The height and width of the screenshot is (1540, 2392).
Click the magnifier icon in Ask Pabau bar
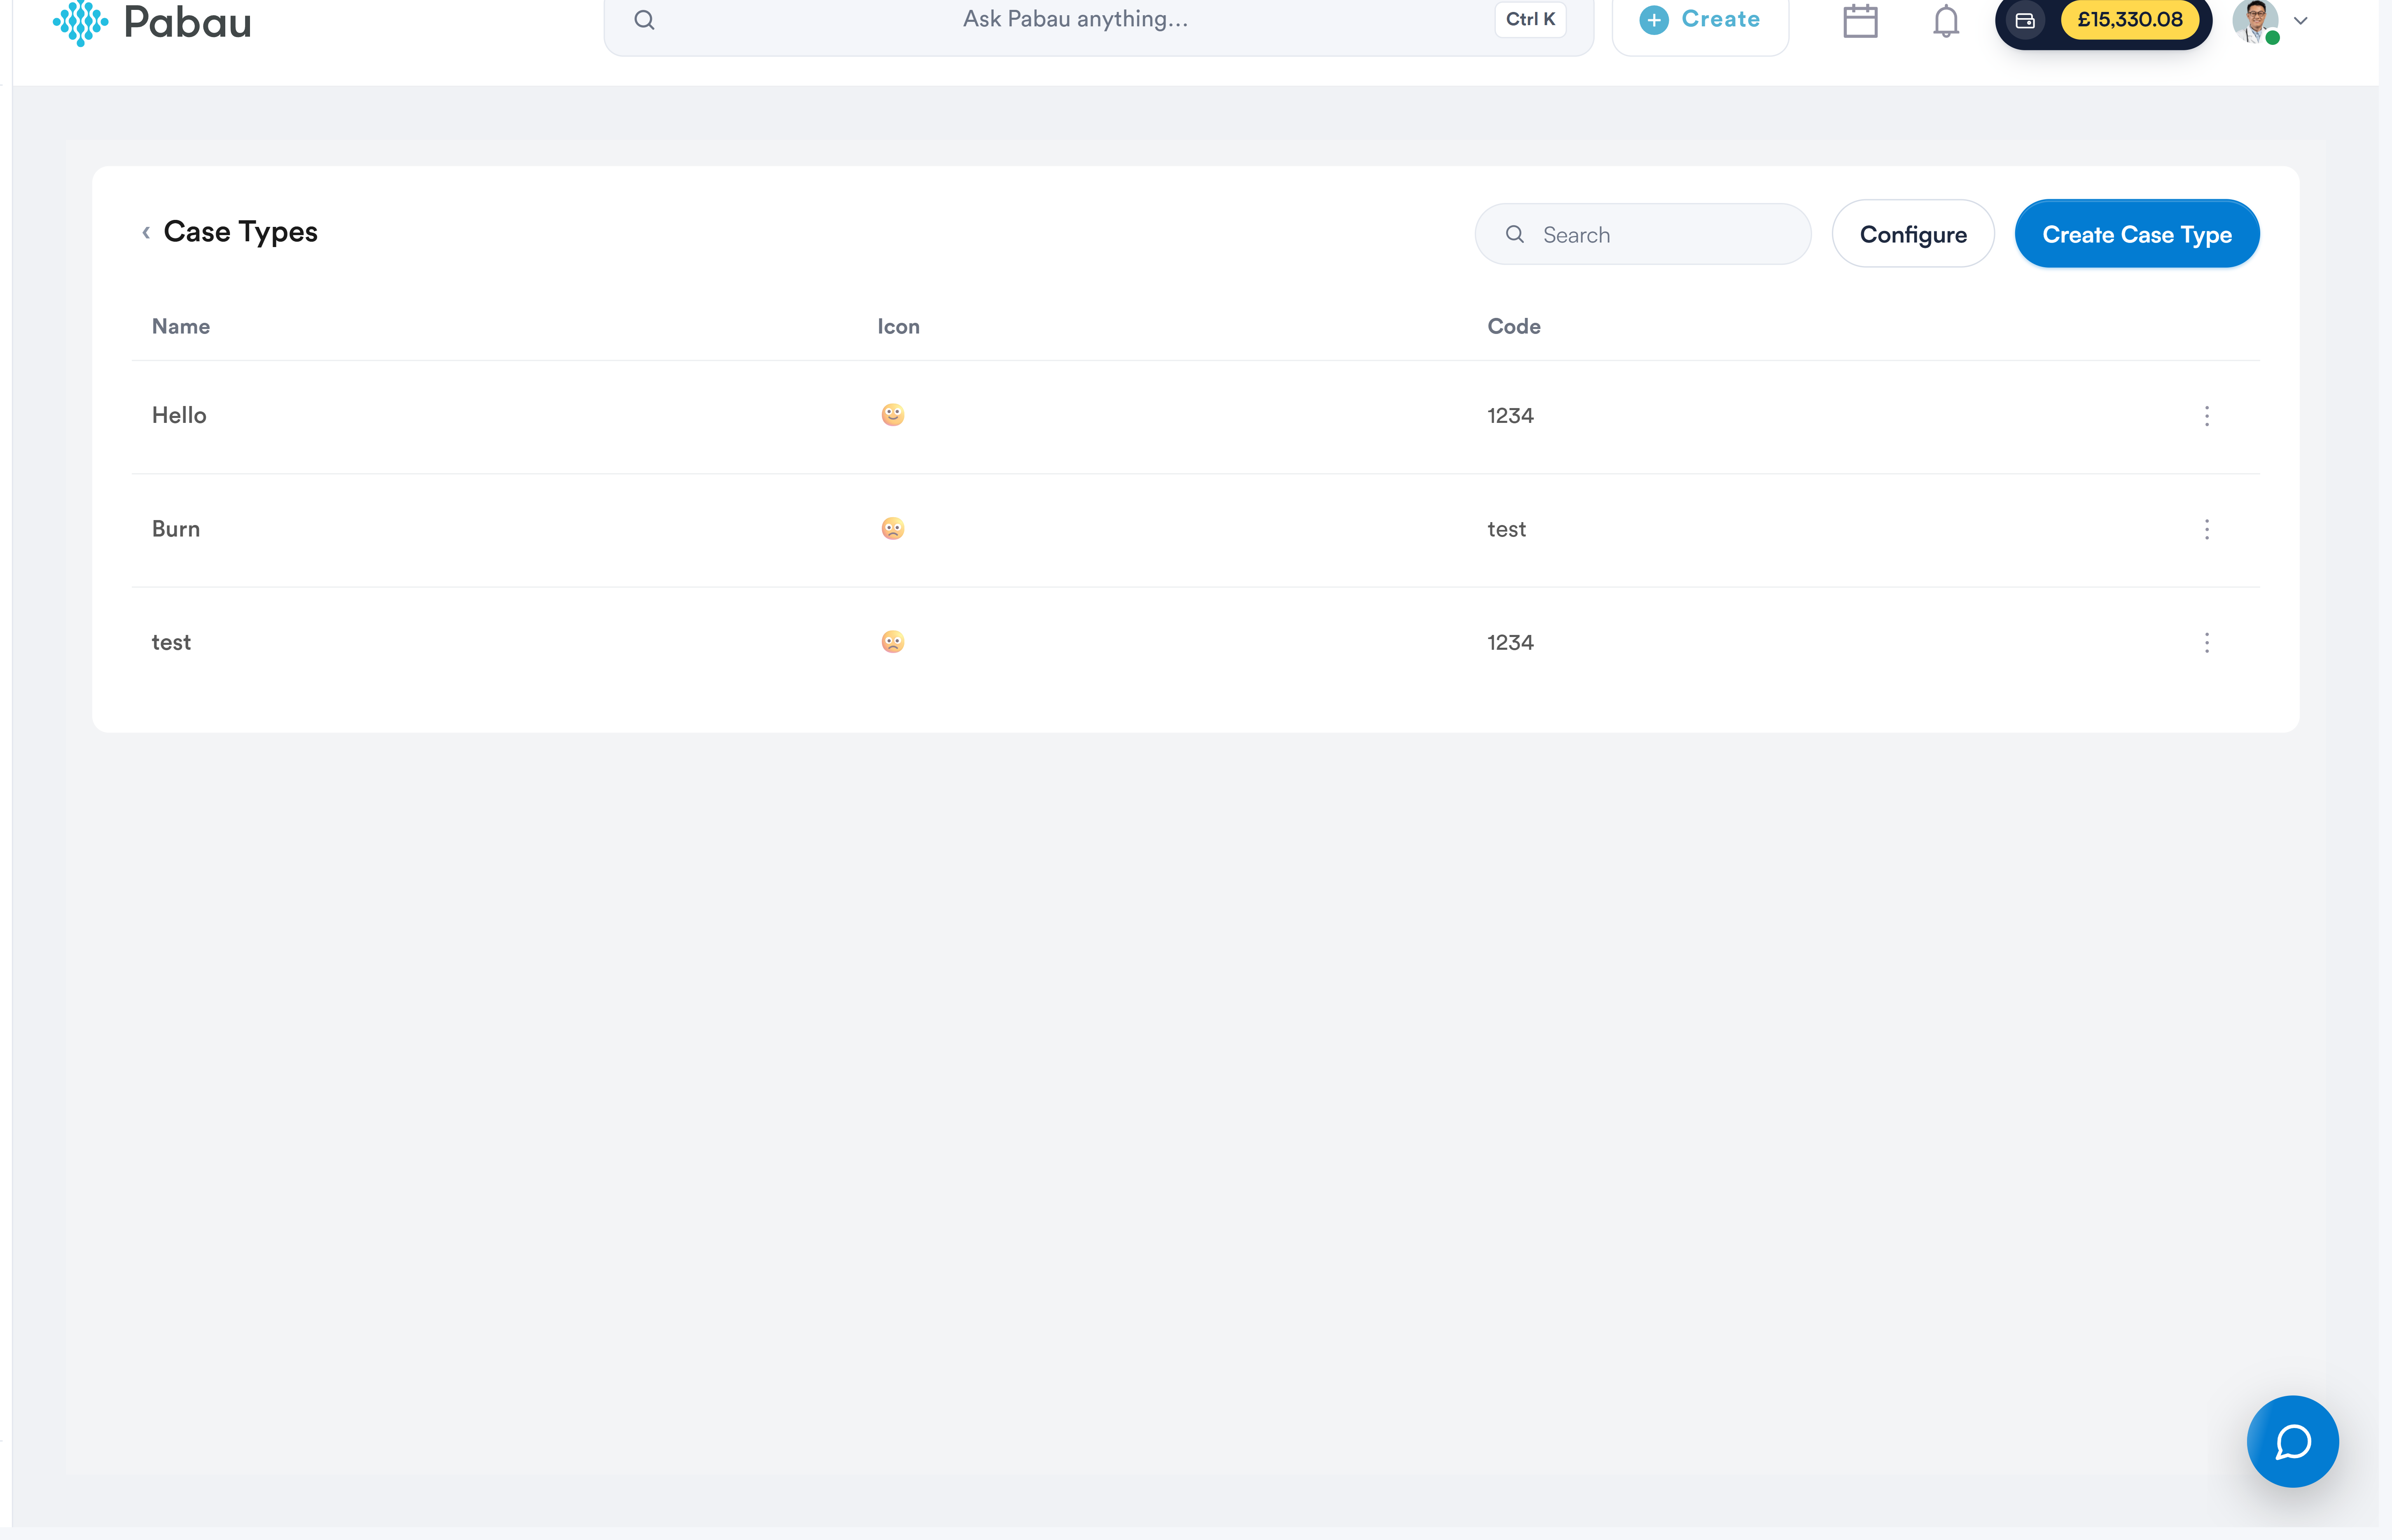644,20
